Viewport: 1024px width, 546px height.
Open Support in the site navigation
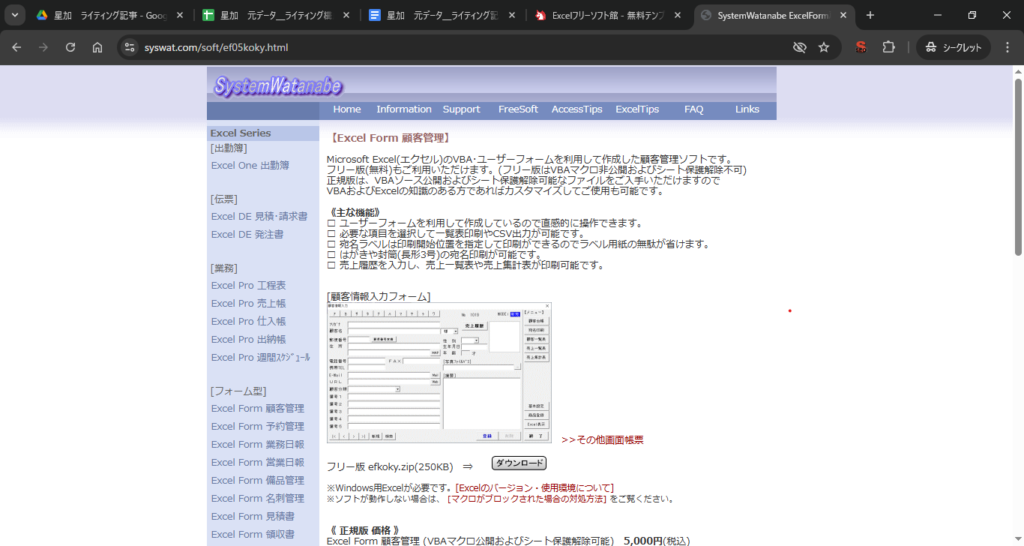(x=461, y=110)
